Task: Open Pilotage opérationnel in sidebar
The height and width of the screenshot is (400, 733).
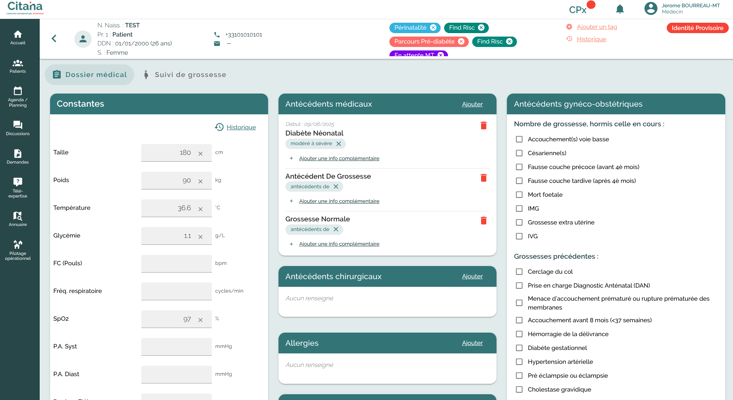Action: (x=18, y=250)
